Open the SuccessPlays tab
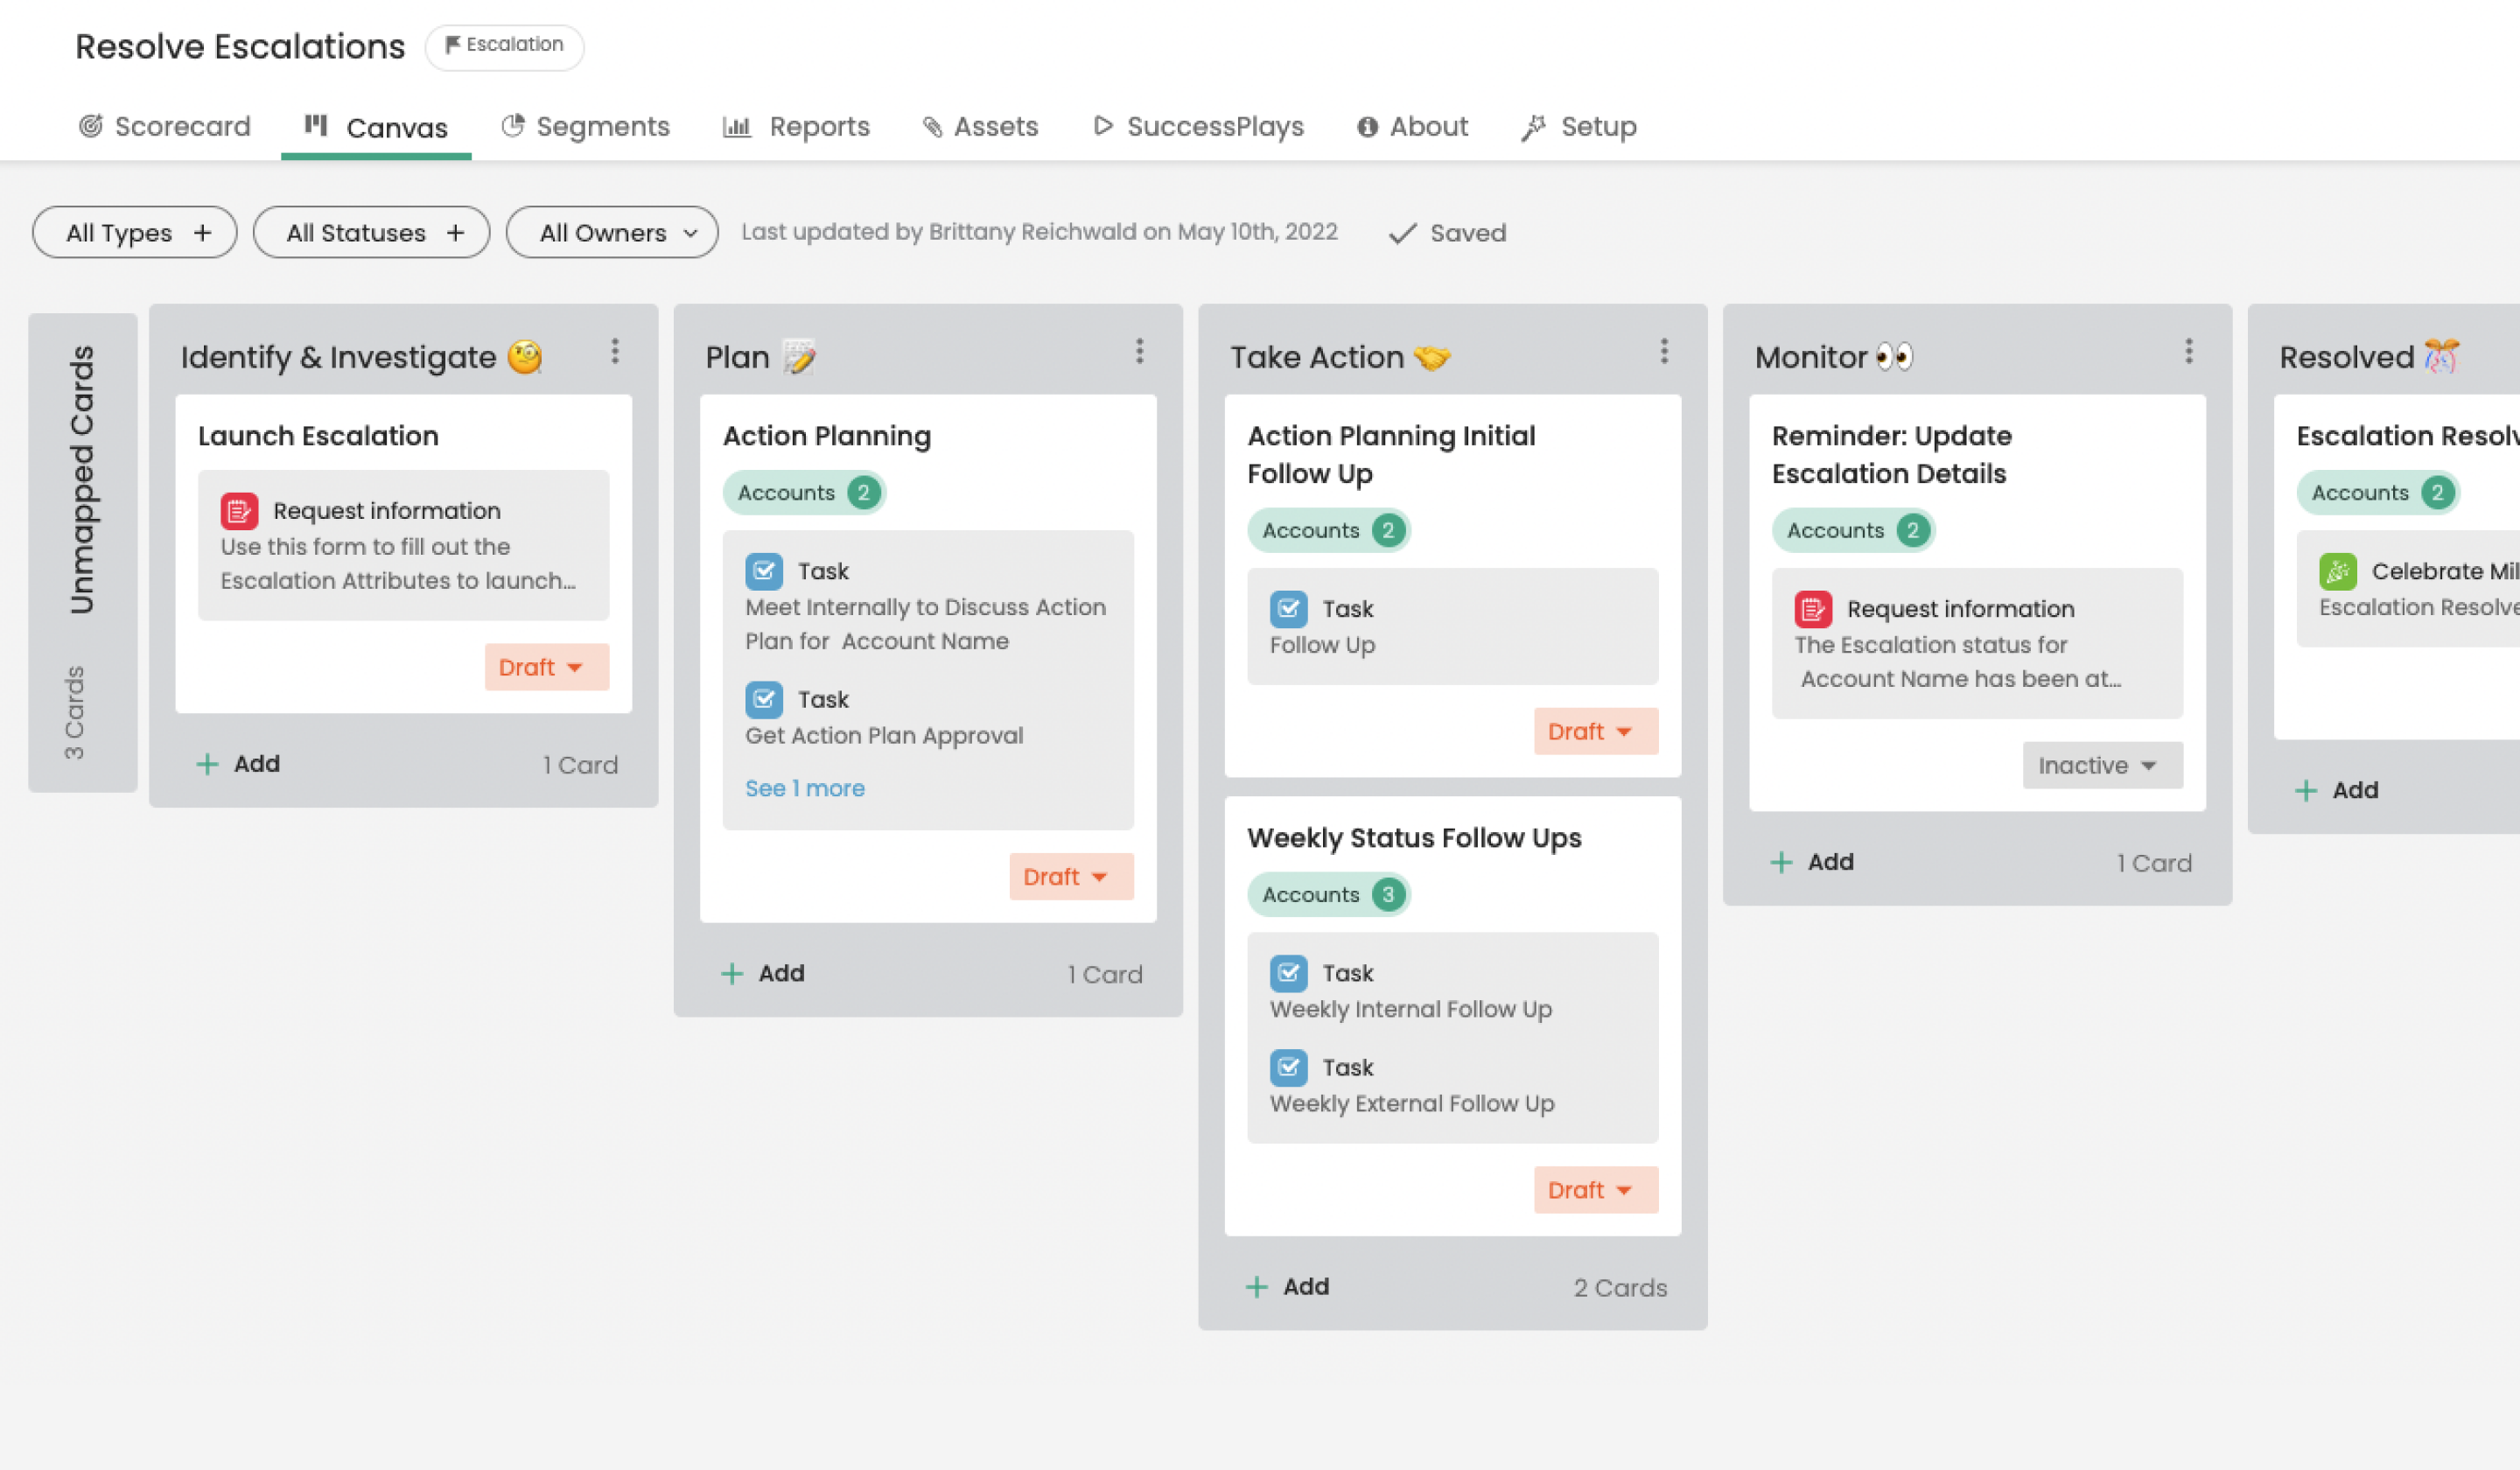The image size is (2520, 1470). [1198, 126]
